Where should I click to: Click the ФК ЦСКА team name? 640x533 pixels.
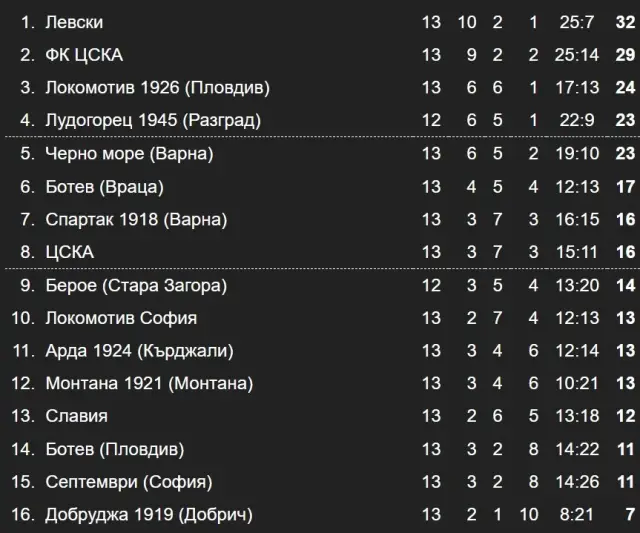pyautogui.click(x=84, y=55)
